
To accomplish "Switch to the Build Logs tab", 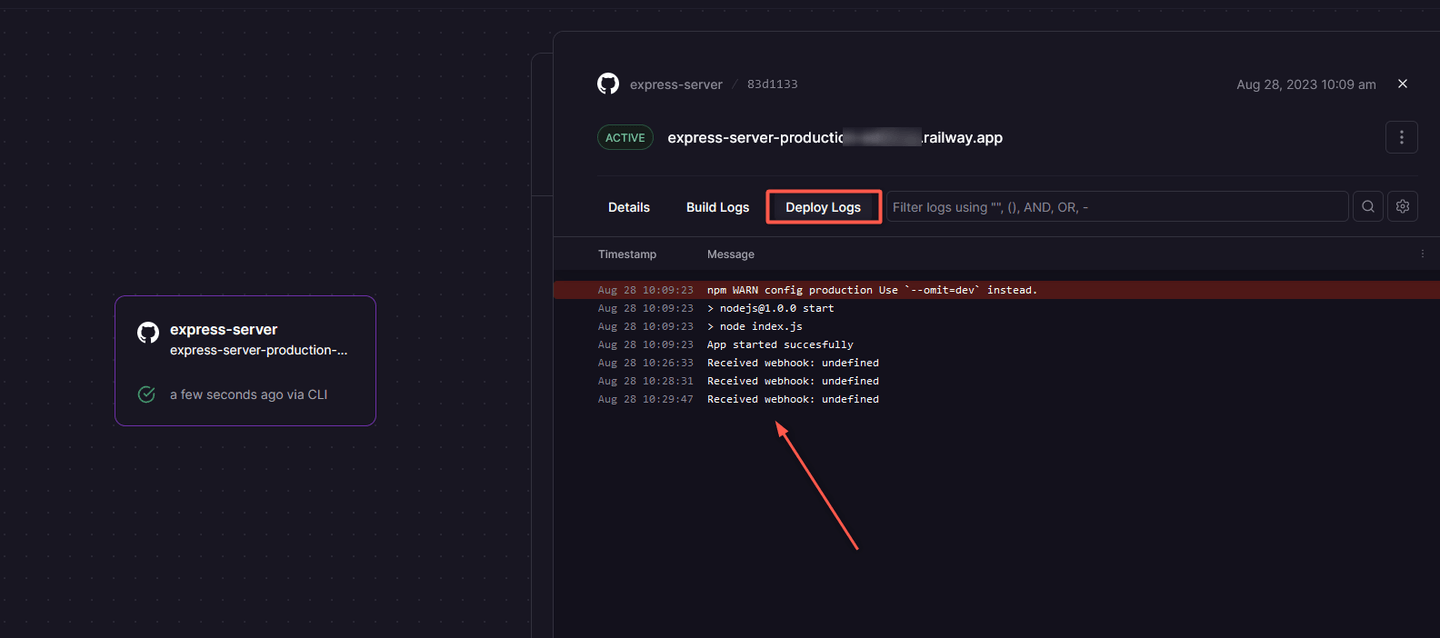I will click(717, 207).
